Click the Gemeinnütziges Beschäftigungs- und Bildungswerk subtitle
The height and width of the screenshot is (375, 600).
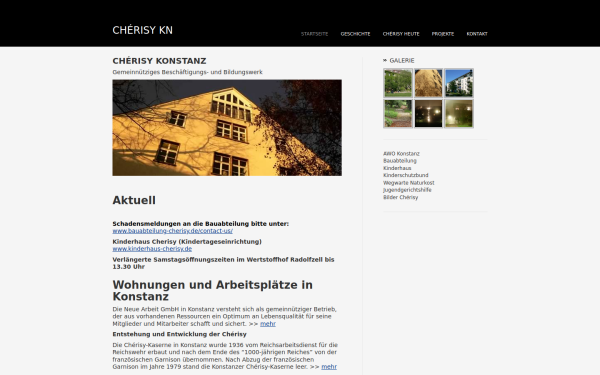click(x=188, y=72)
